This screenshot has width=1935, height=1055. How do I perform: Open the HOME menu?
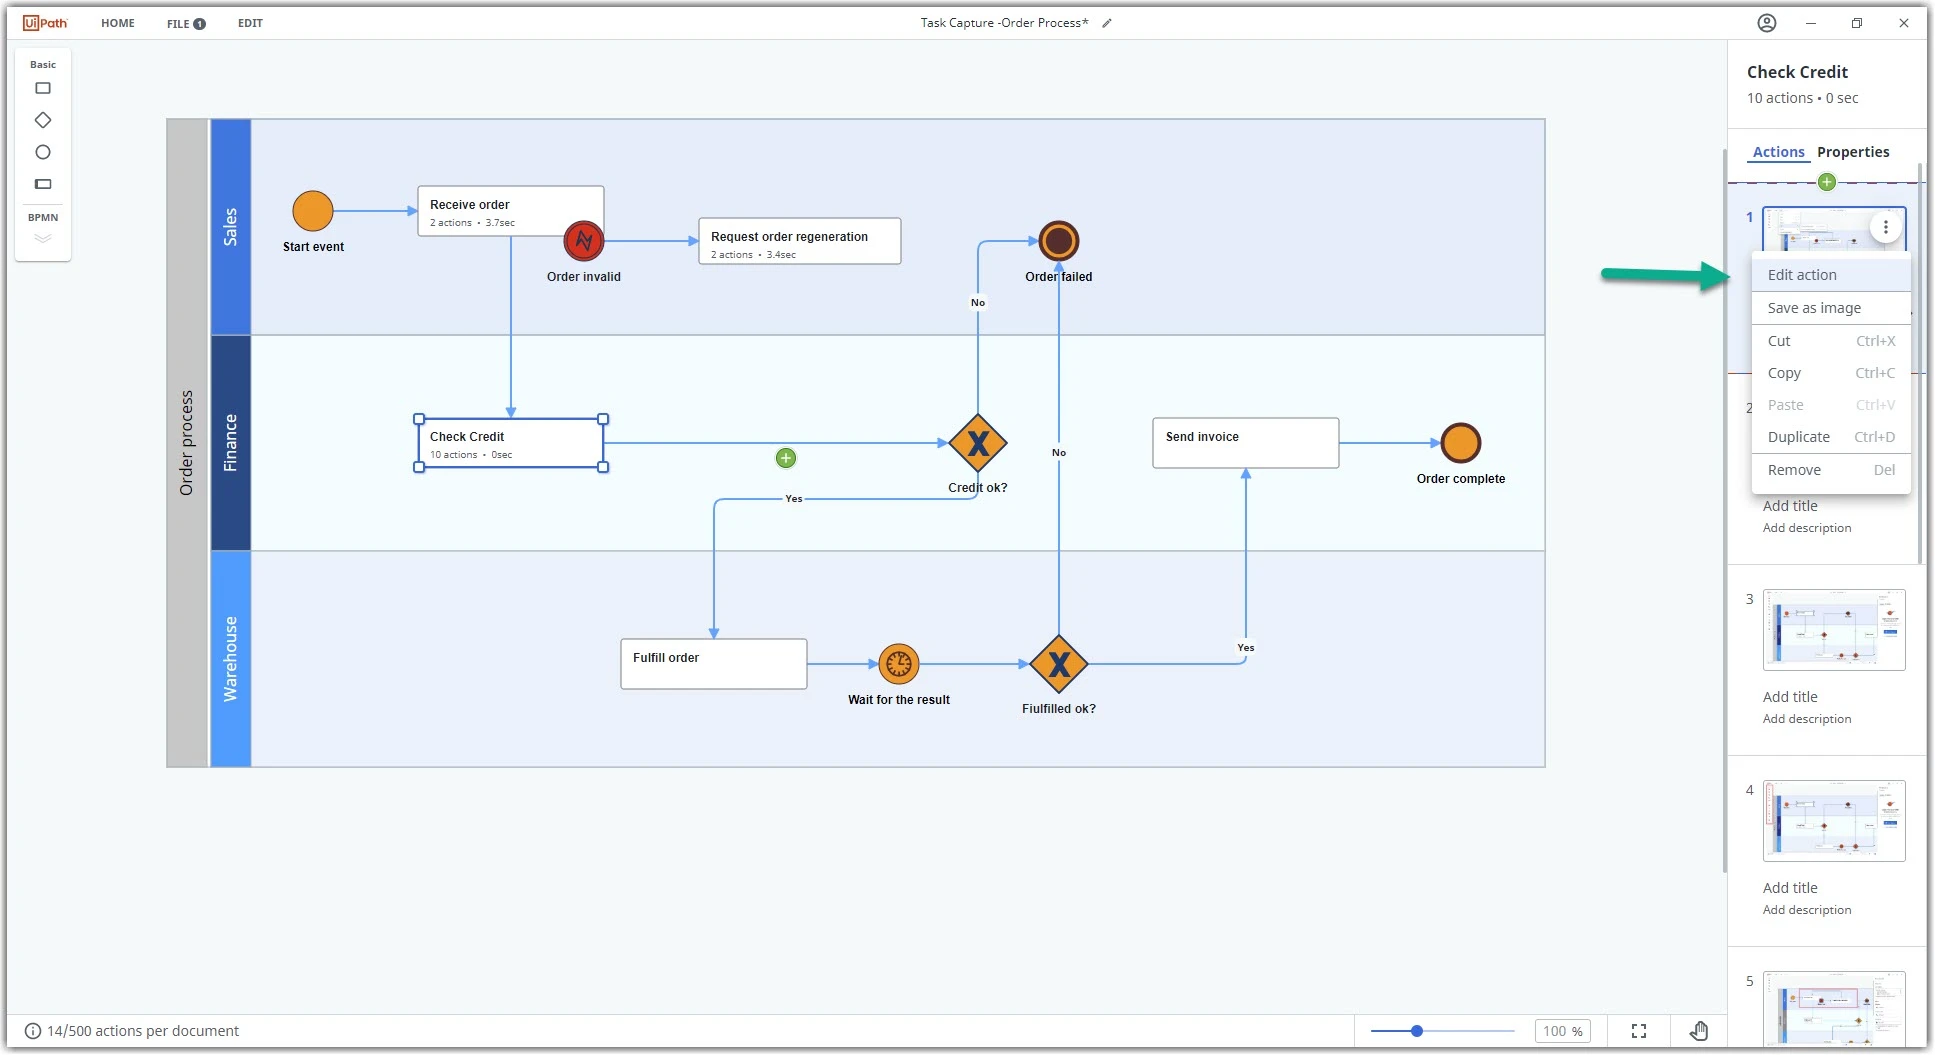point(118,23)
